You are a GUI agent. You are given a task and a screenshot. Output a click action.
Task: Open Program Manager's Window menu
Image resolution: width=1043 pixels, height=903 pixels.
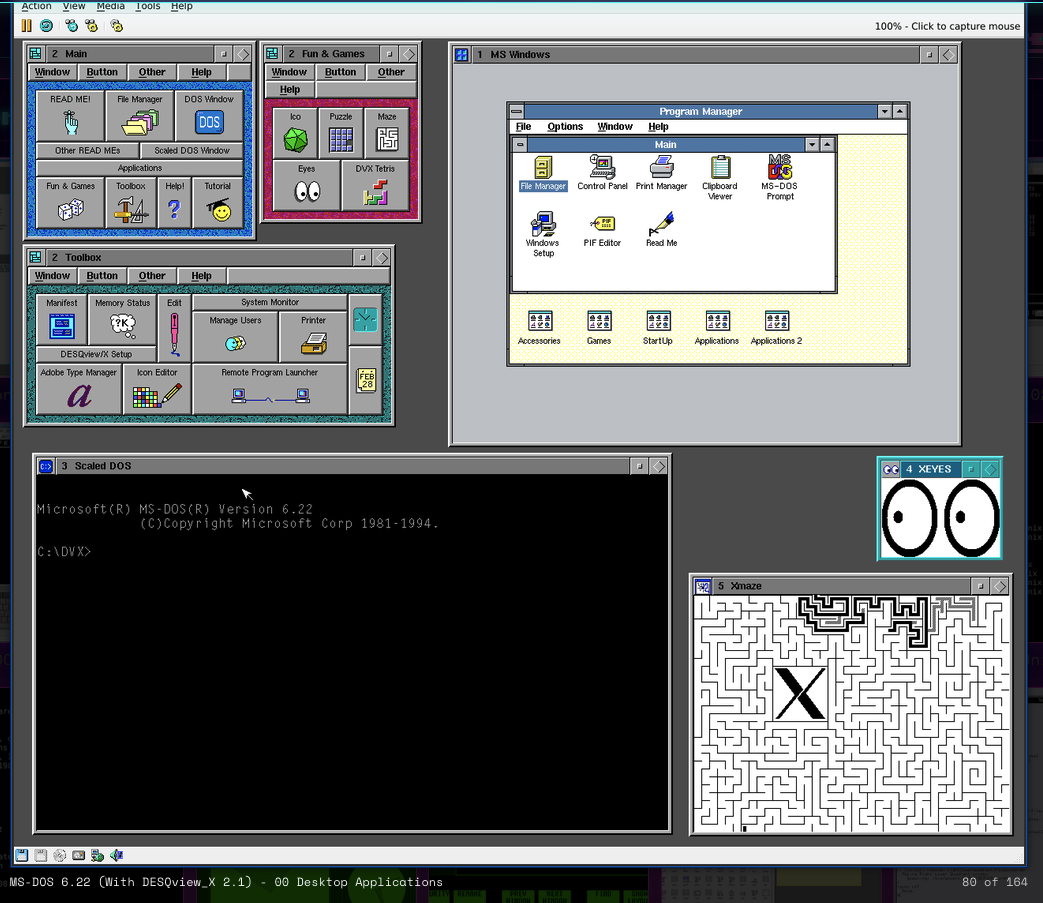615,126
